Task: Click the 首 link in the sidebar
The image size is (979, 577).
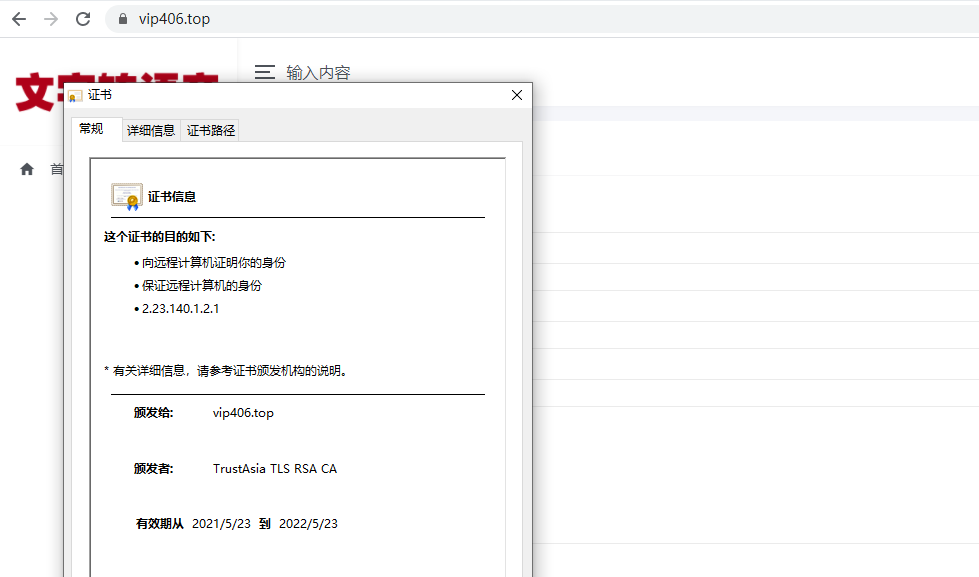Action: [57, 169]
